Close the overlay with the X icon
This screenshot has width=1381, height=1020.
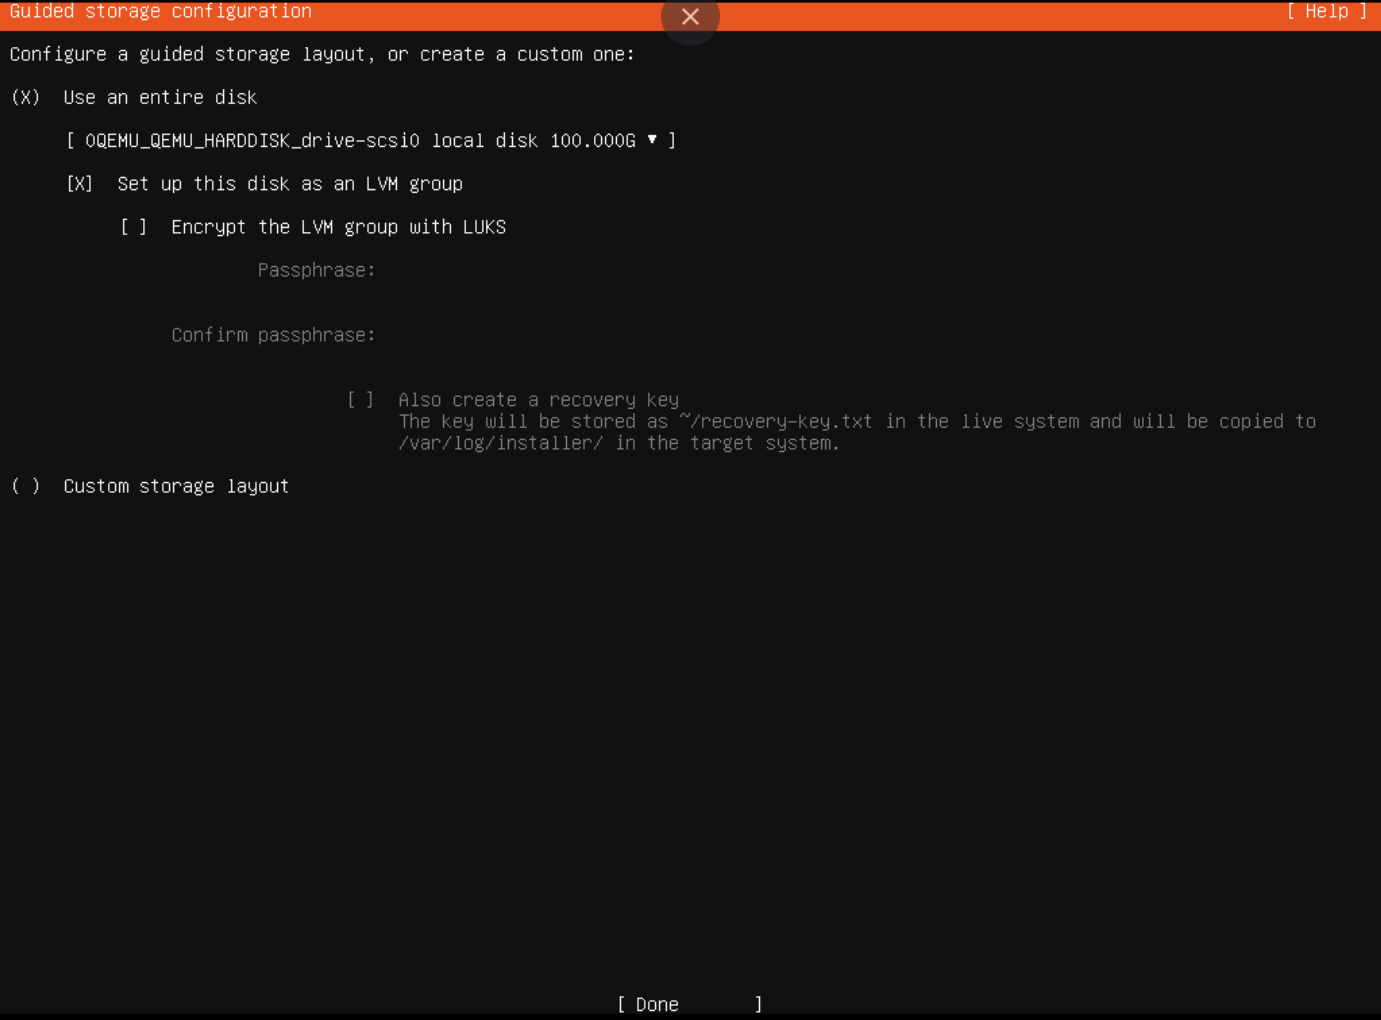tap(690, 17)
